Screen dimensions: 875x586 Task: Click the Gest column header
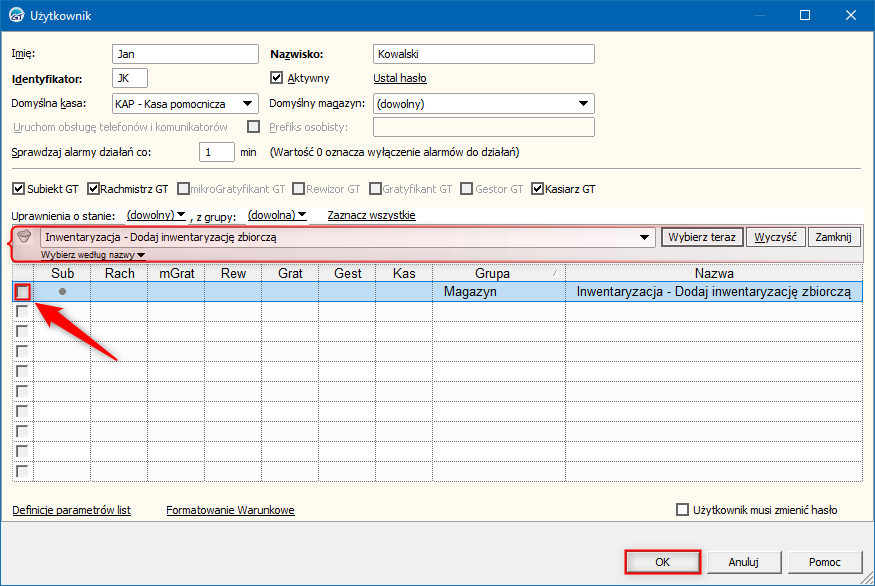coord(347,273)
